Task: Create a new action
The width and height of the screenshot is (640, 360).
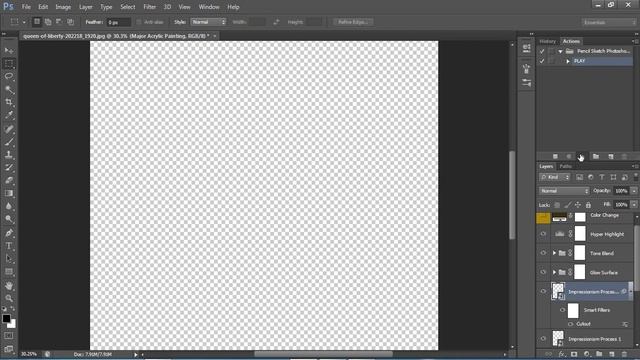Action: [611, 157]
